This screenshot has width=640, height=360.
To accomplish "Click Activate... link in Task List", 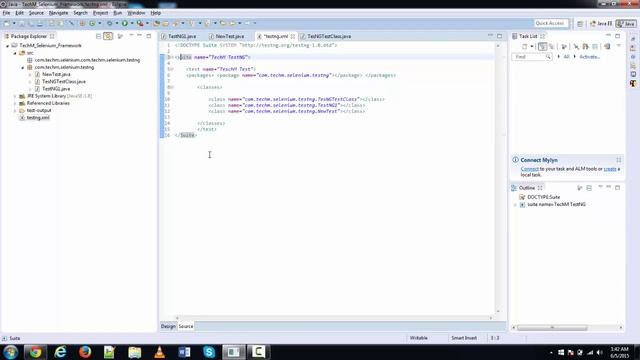I will tap(589, 57).
